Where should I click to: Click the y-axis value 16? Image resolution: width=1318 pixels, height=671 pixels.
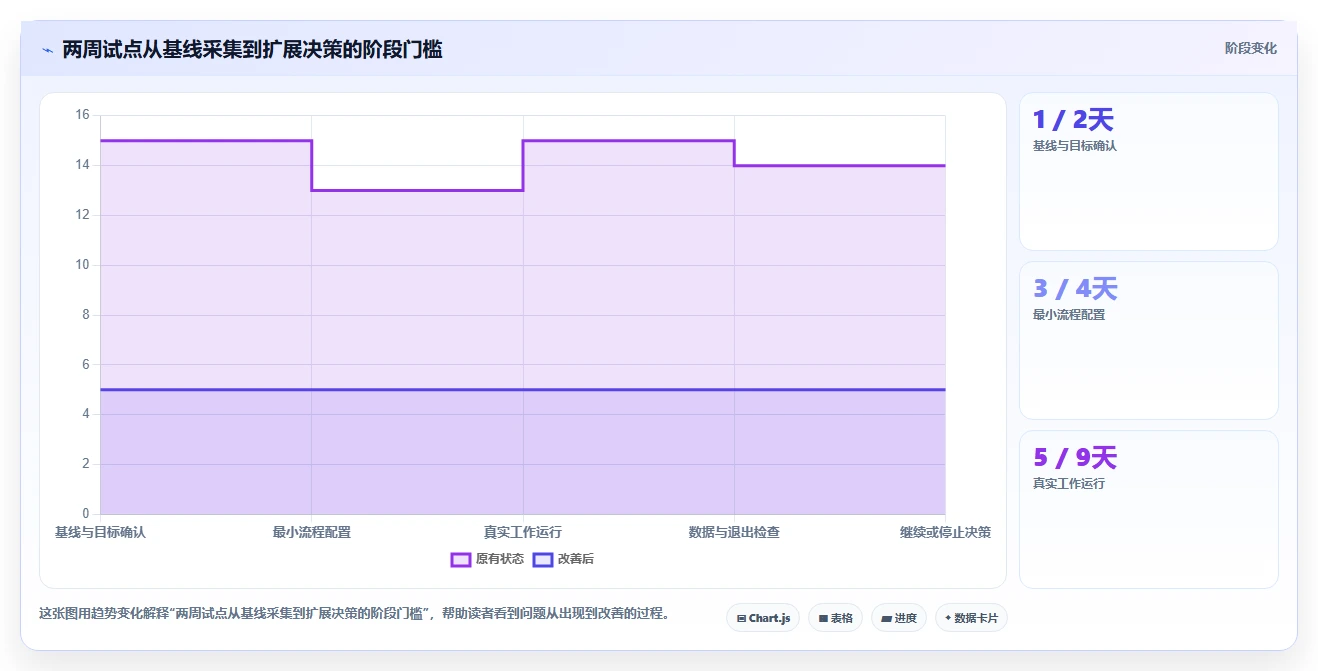pyautogui.click(x=82, y=115)
